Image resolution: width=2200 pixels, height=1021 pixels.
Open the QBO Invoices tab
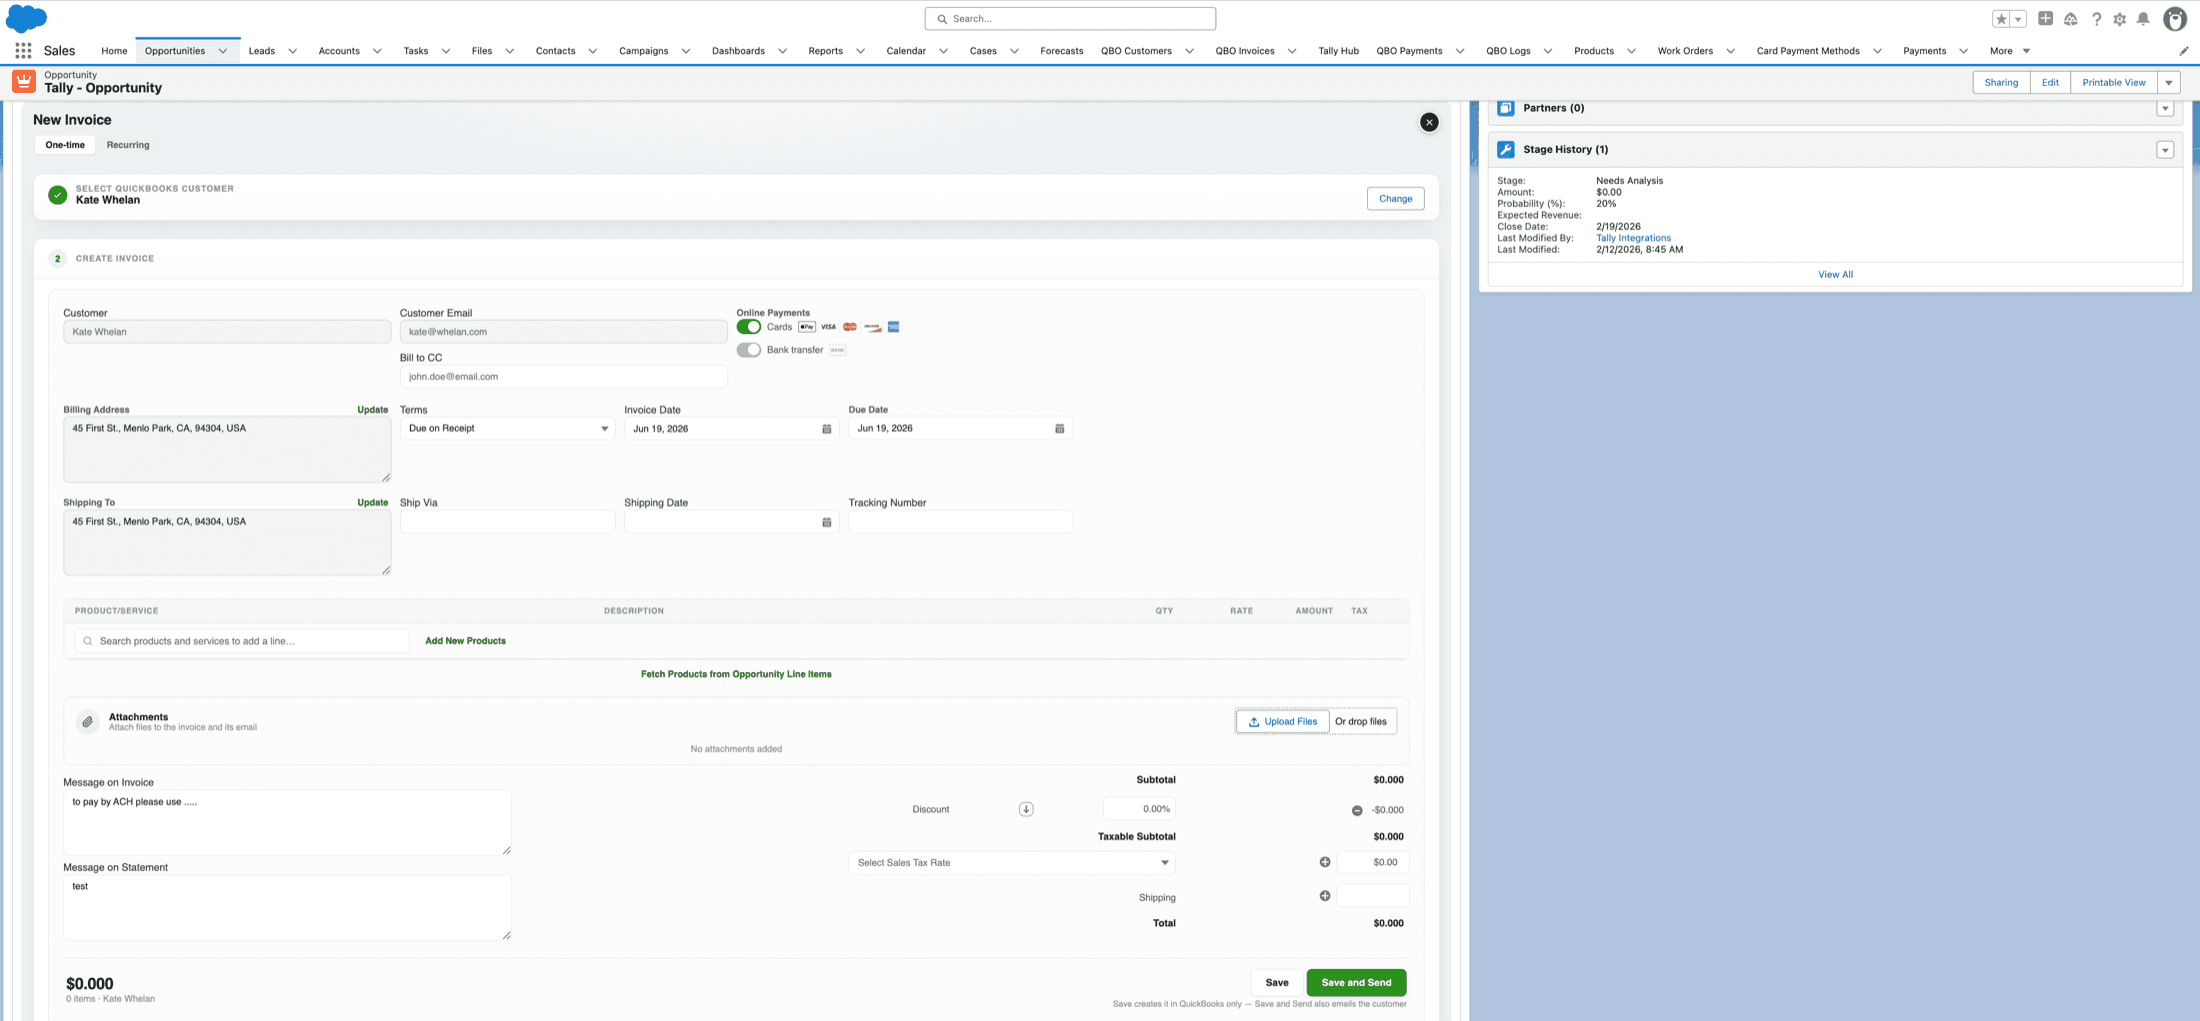pos(1245,51)
